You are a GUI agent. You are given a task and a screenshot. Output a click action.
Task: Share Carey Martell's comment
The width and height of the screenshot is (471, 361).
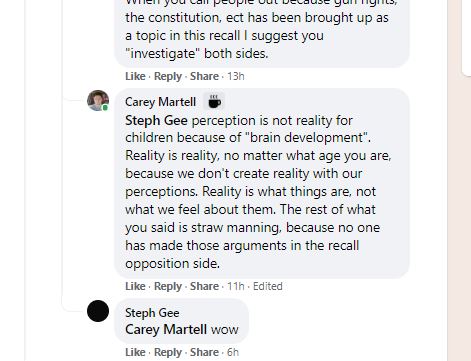coord(204,286)
